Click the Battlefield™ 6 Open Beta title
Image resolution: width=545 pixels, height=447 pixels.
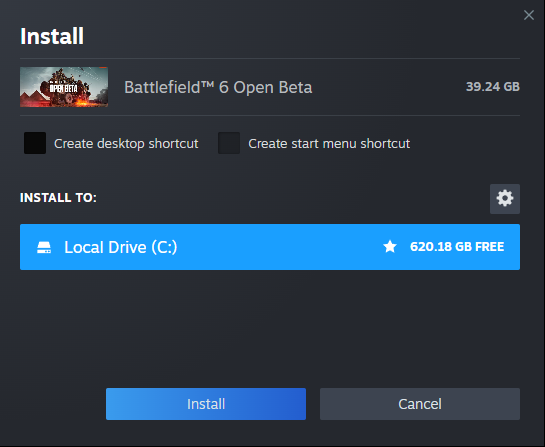pyautogui.click(x=218, y=87)
